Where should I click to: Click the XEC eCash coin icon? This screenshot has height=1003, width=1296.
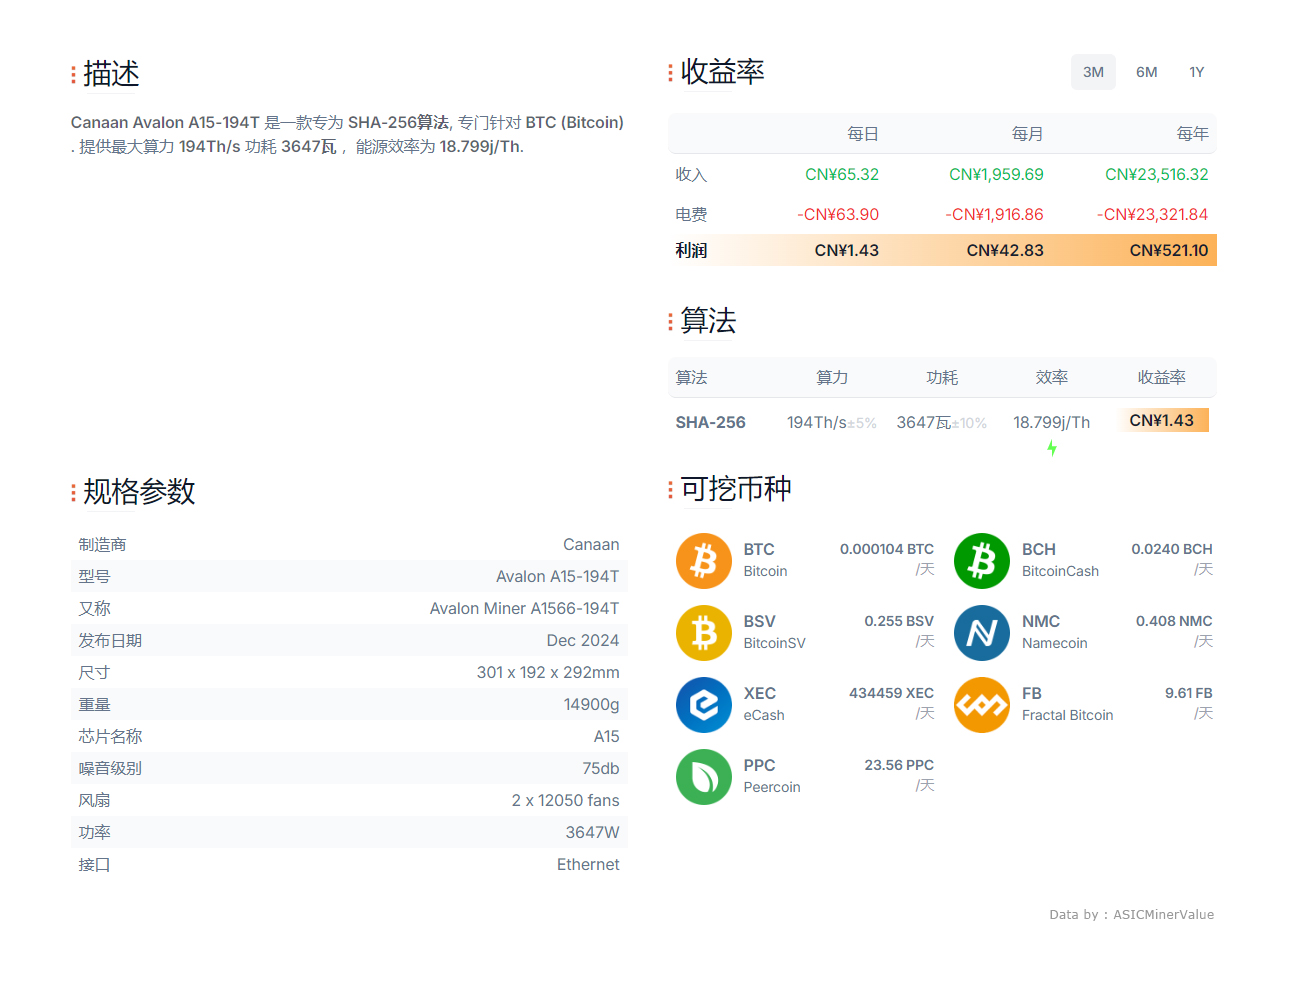click(704, 705)
